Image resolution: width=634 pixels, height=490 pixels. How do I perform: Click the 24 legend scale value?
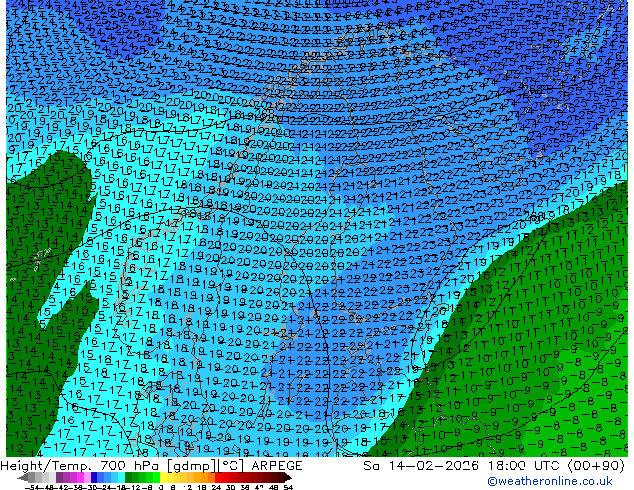click(216, 488)
